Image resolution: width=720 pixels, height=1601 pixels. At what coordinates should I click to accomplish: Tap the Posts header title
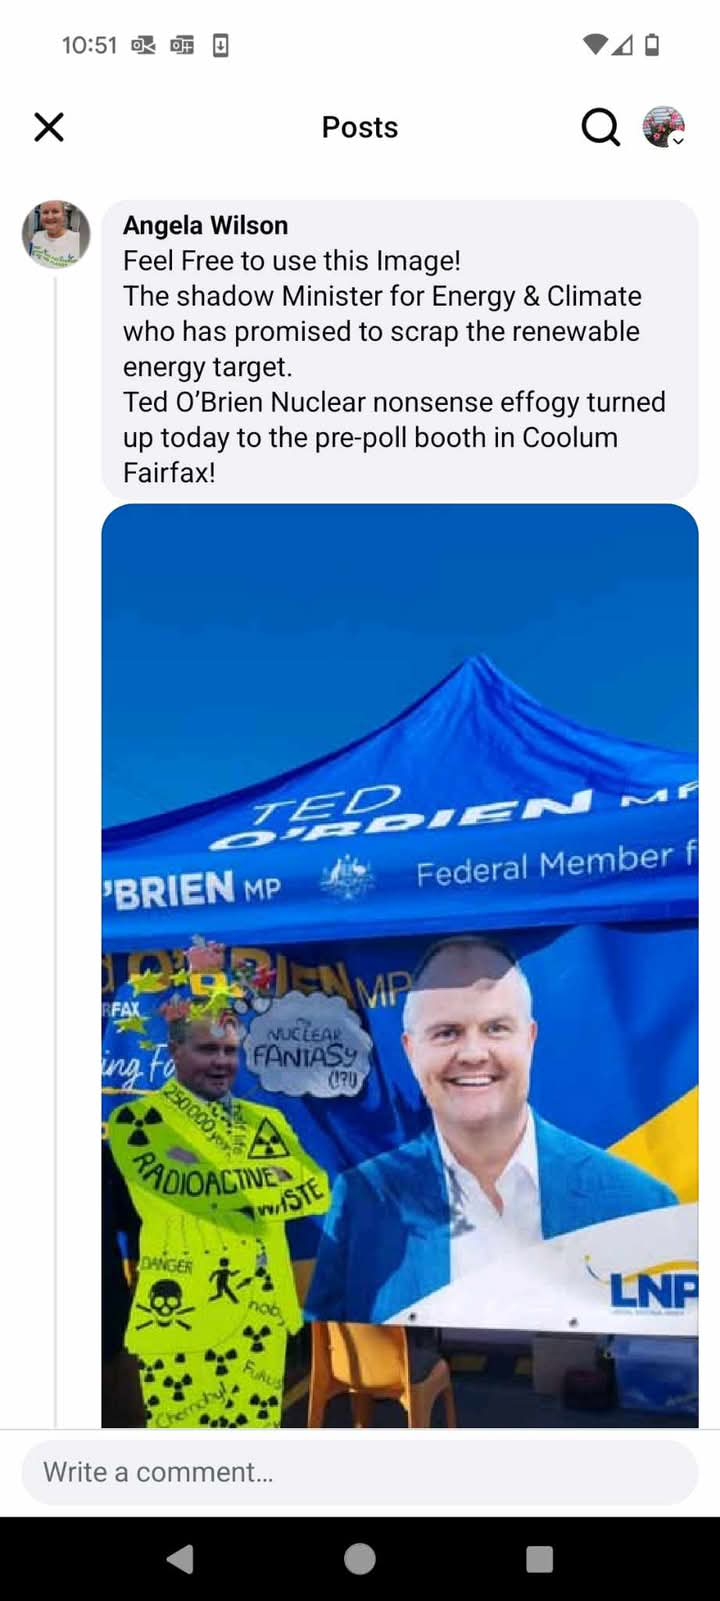(360, 128)
